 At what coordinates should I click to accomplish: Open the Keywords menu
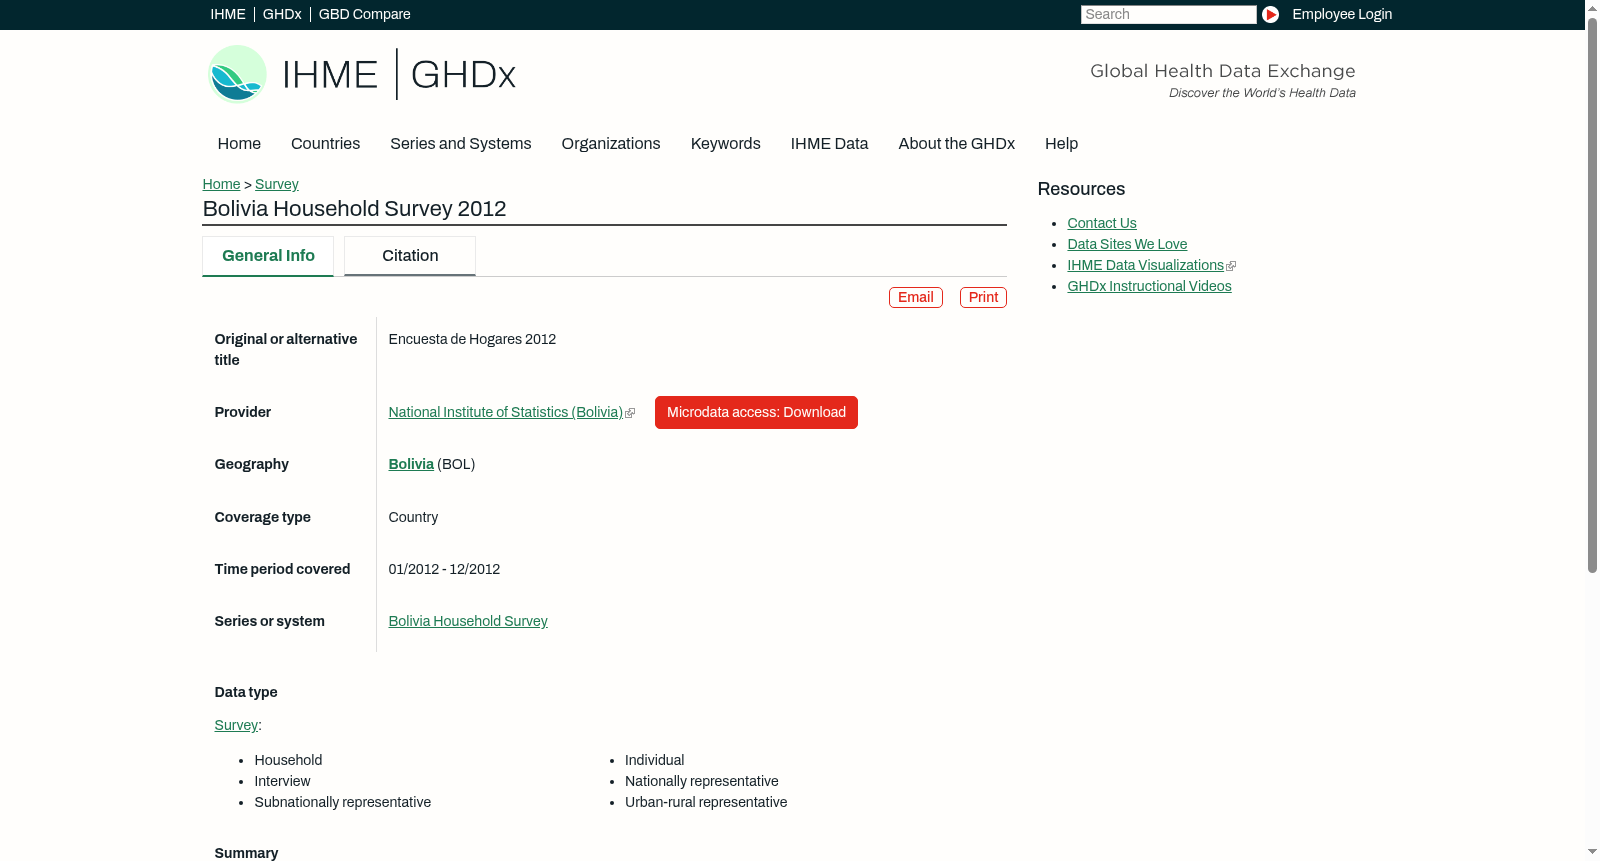726,144
